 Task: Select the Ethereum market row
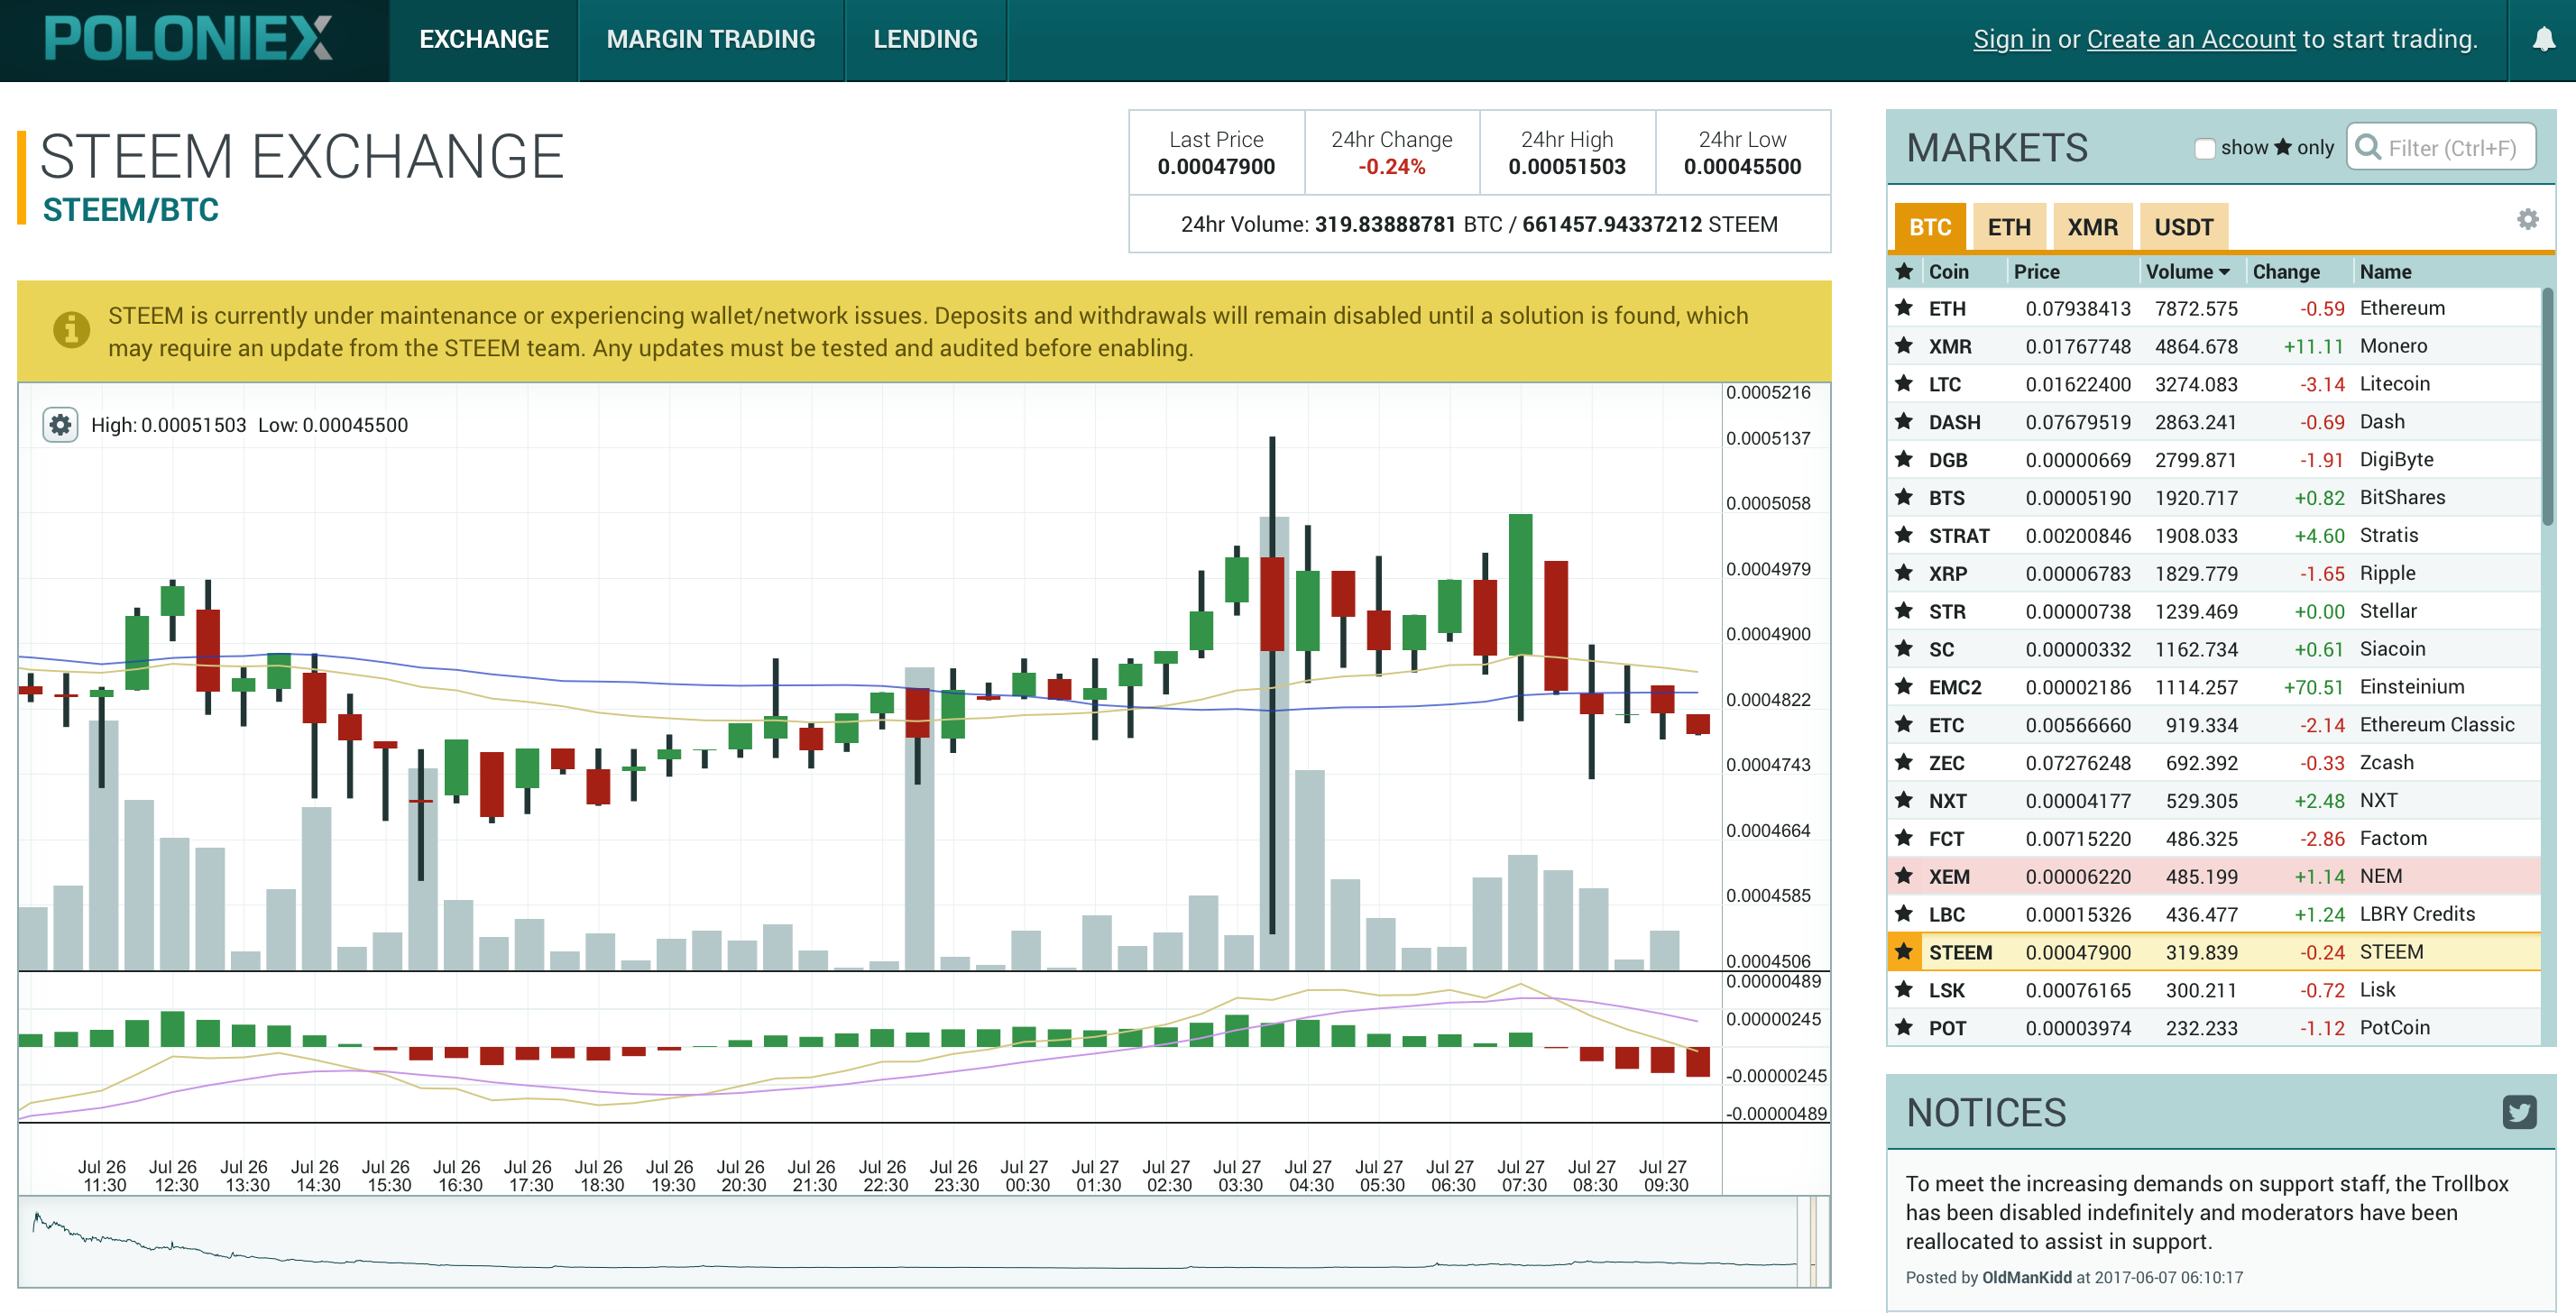click(2214, 308)
